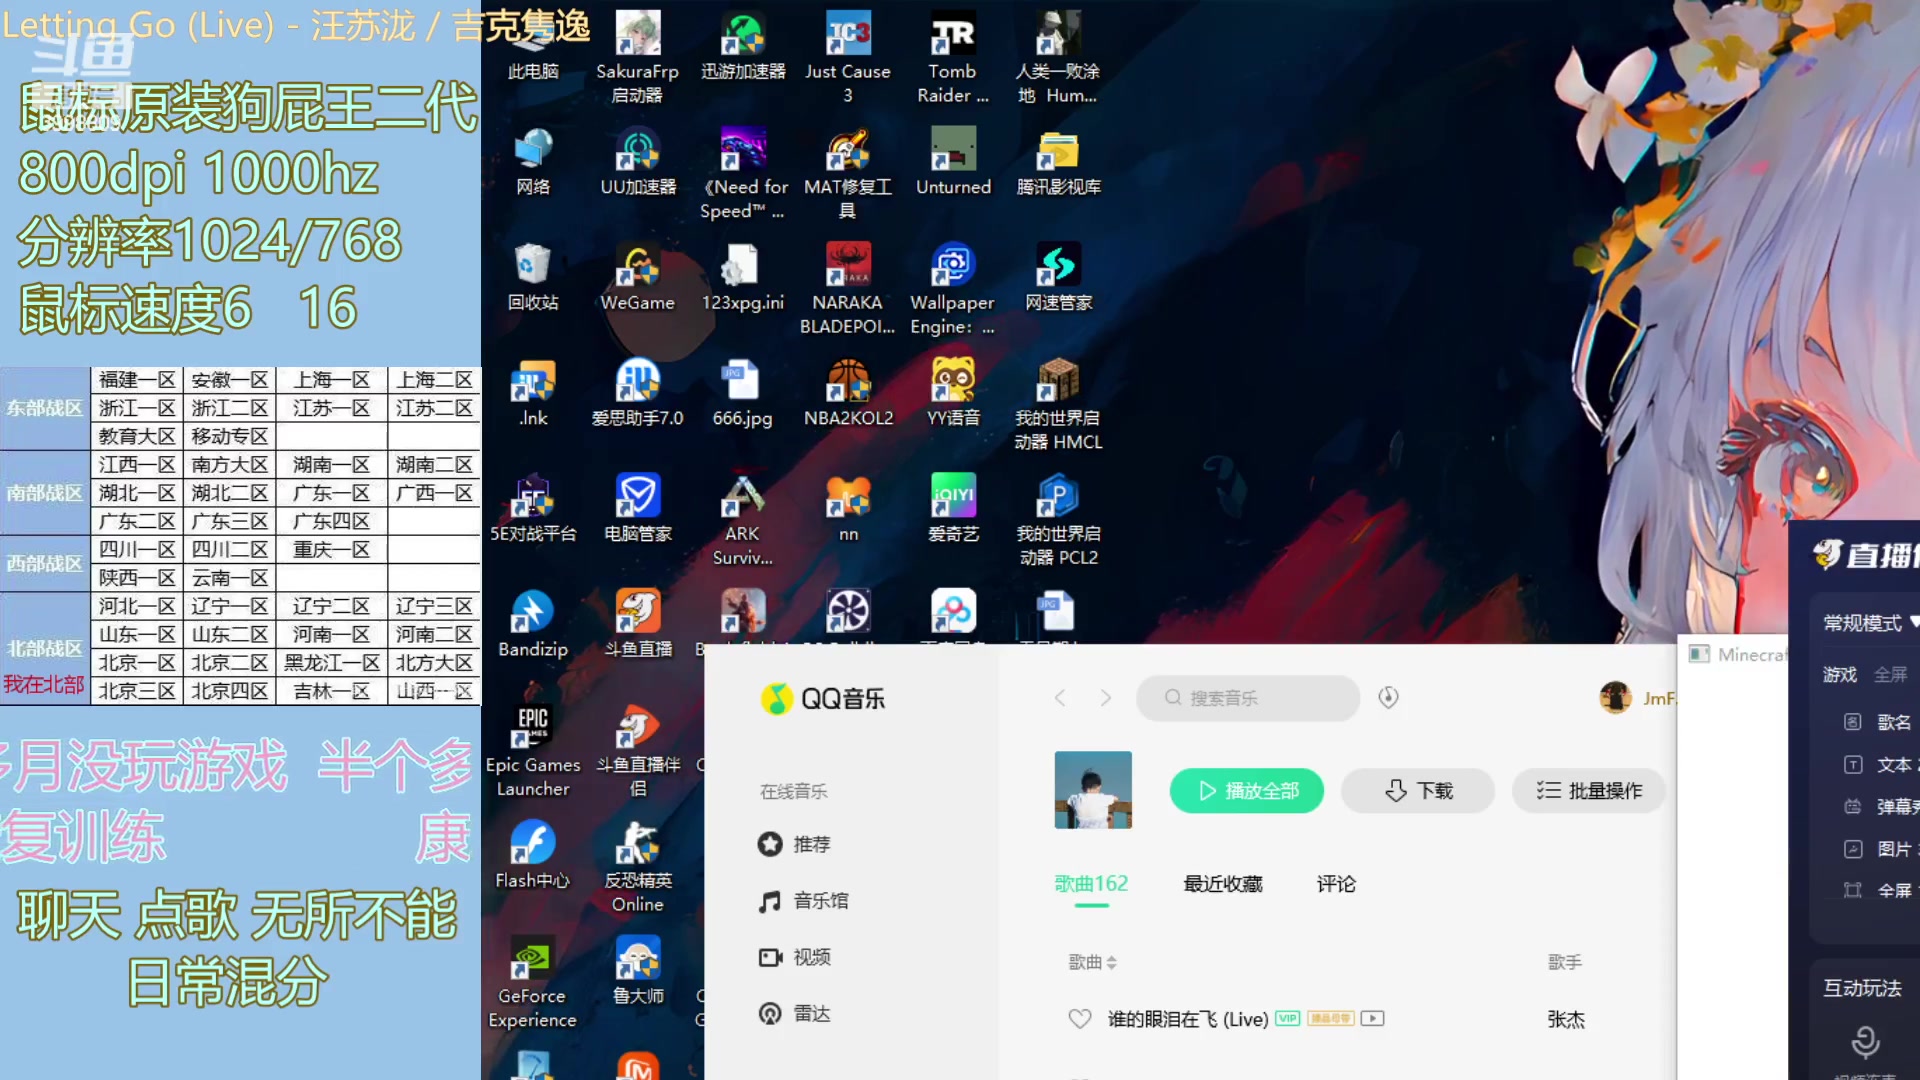
Task: Select the 游戏 tab in 直播伴侣
Action: 1839,675
